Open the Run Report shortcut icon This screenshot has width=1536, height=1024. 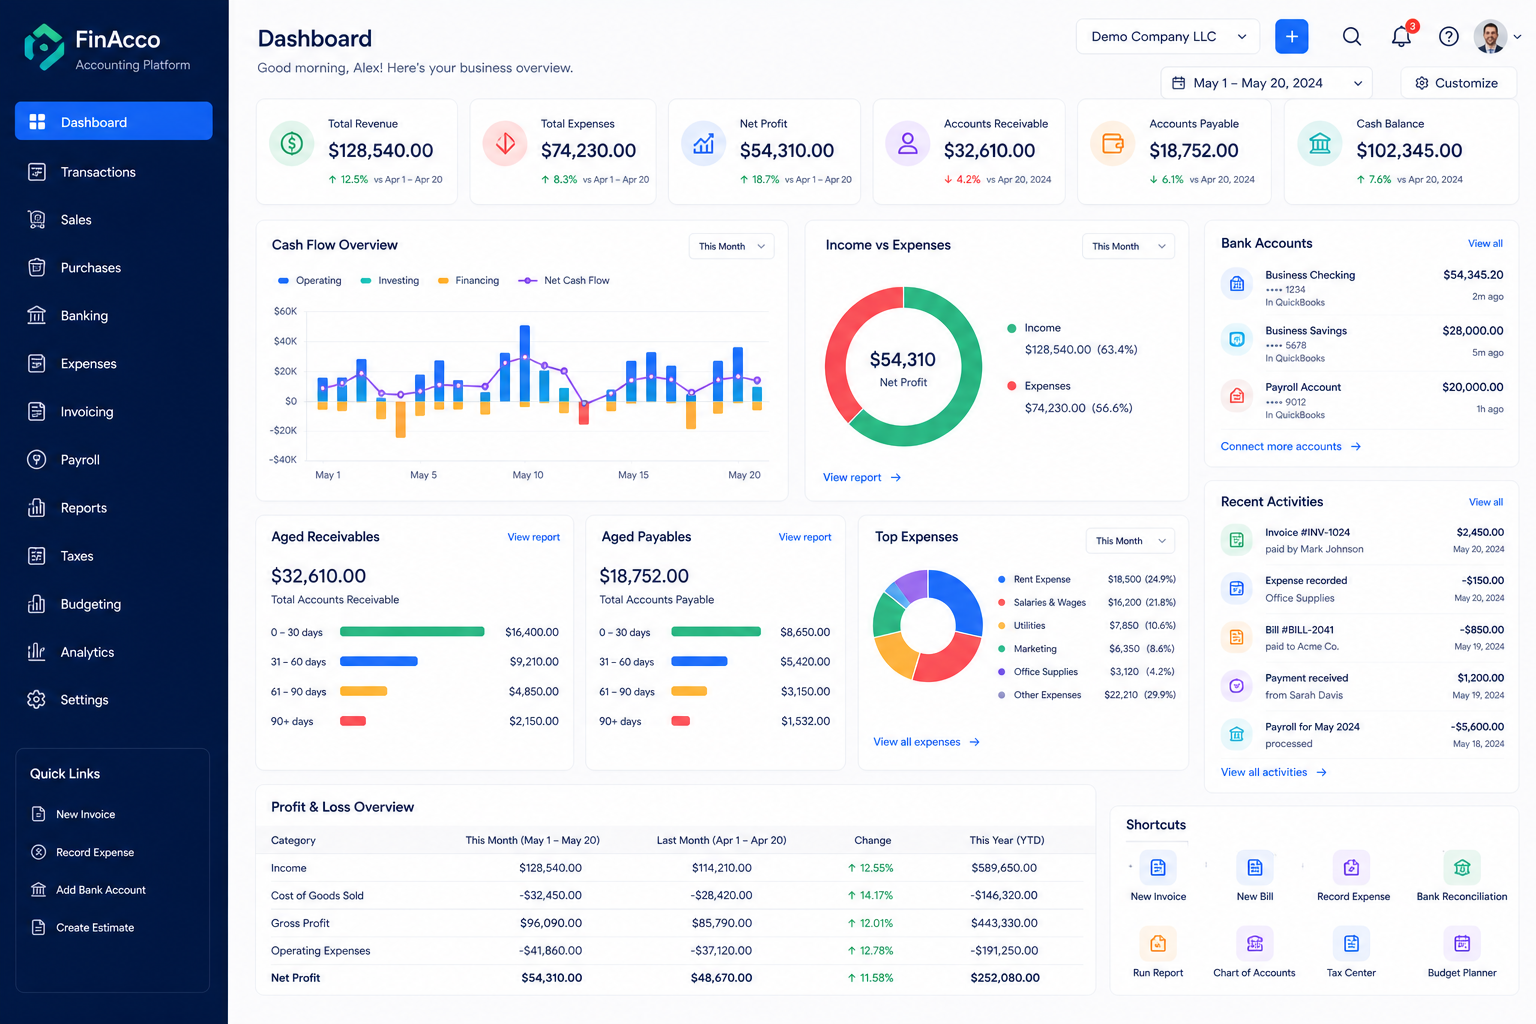tap(1158, 943)
